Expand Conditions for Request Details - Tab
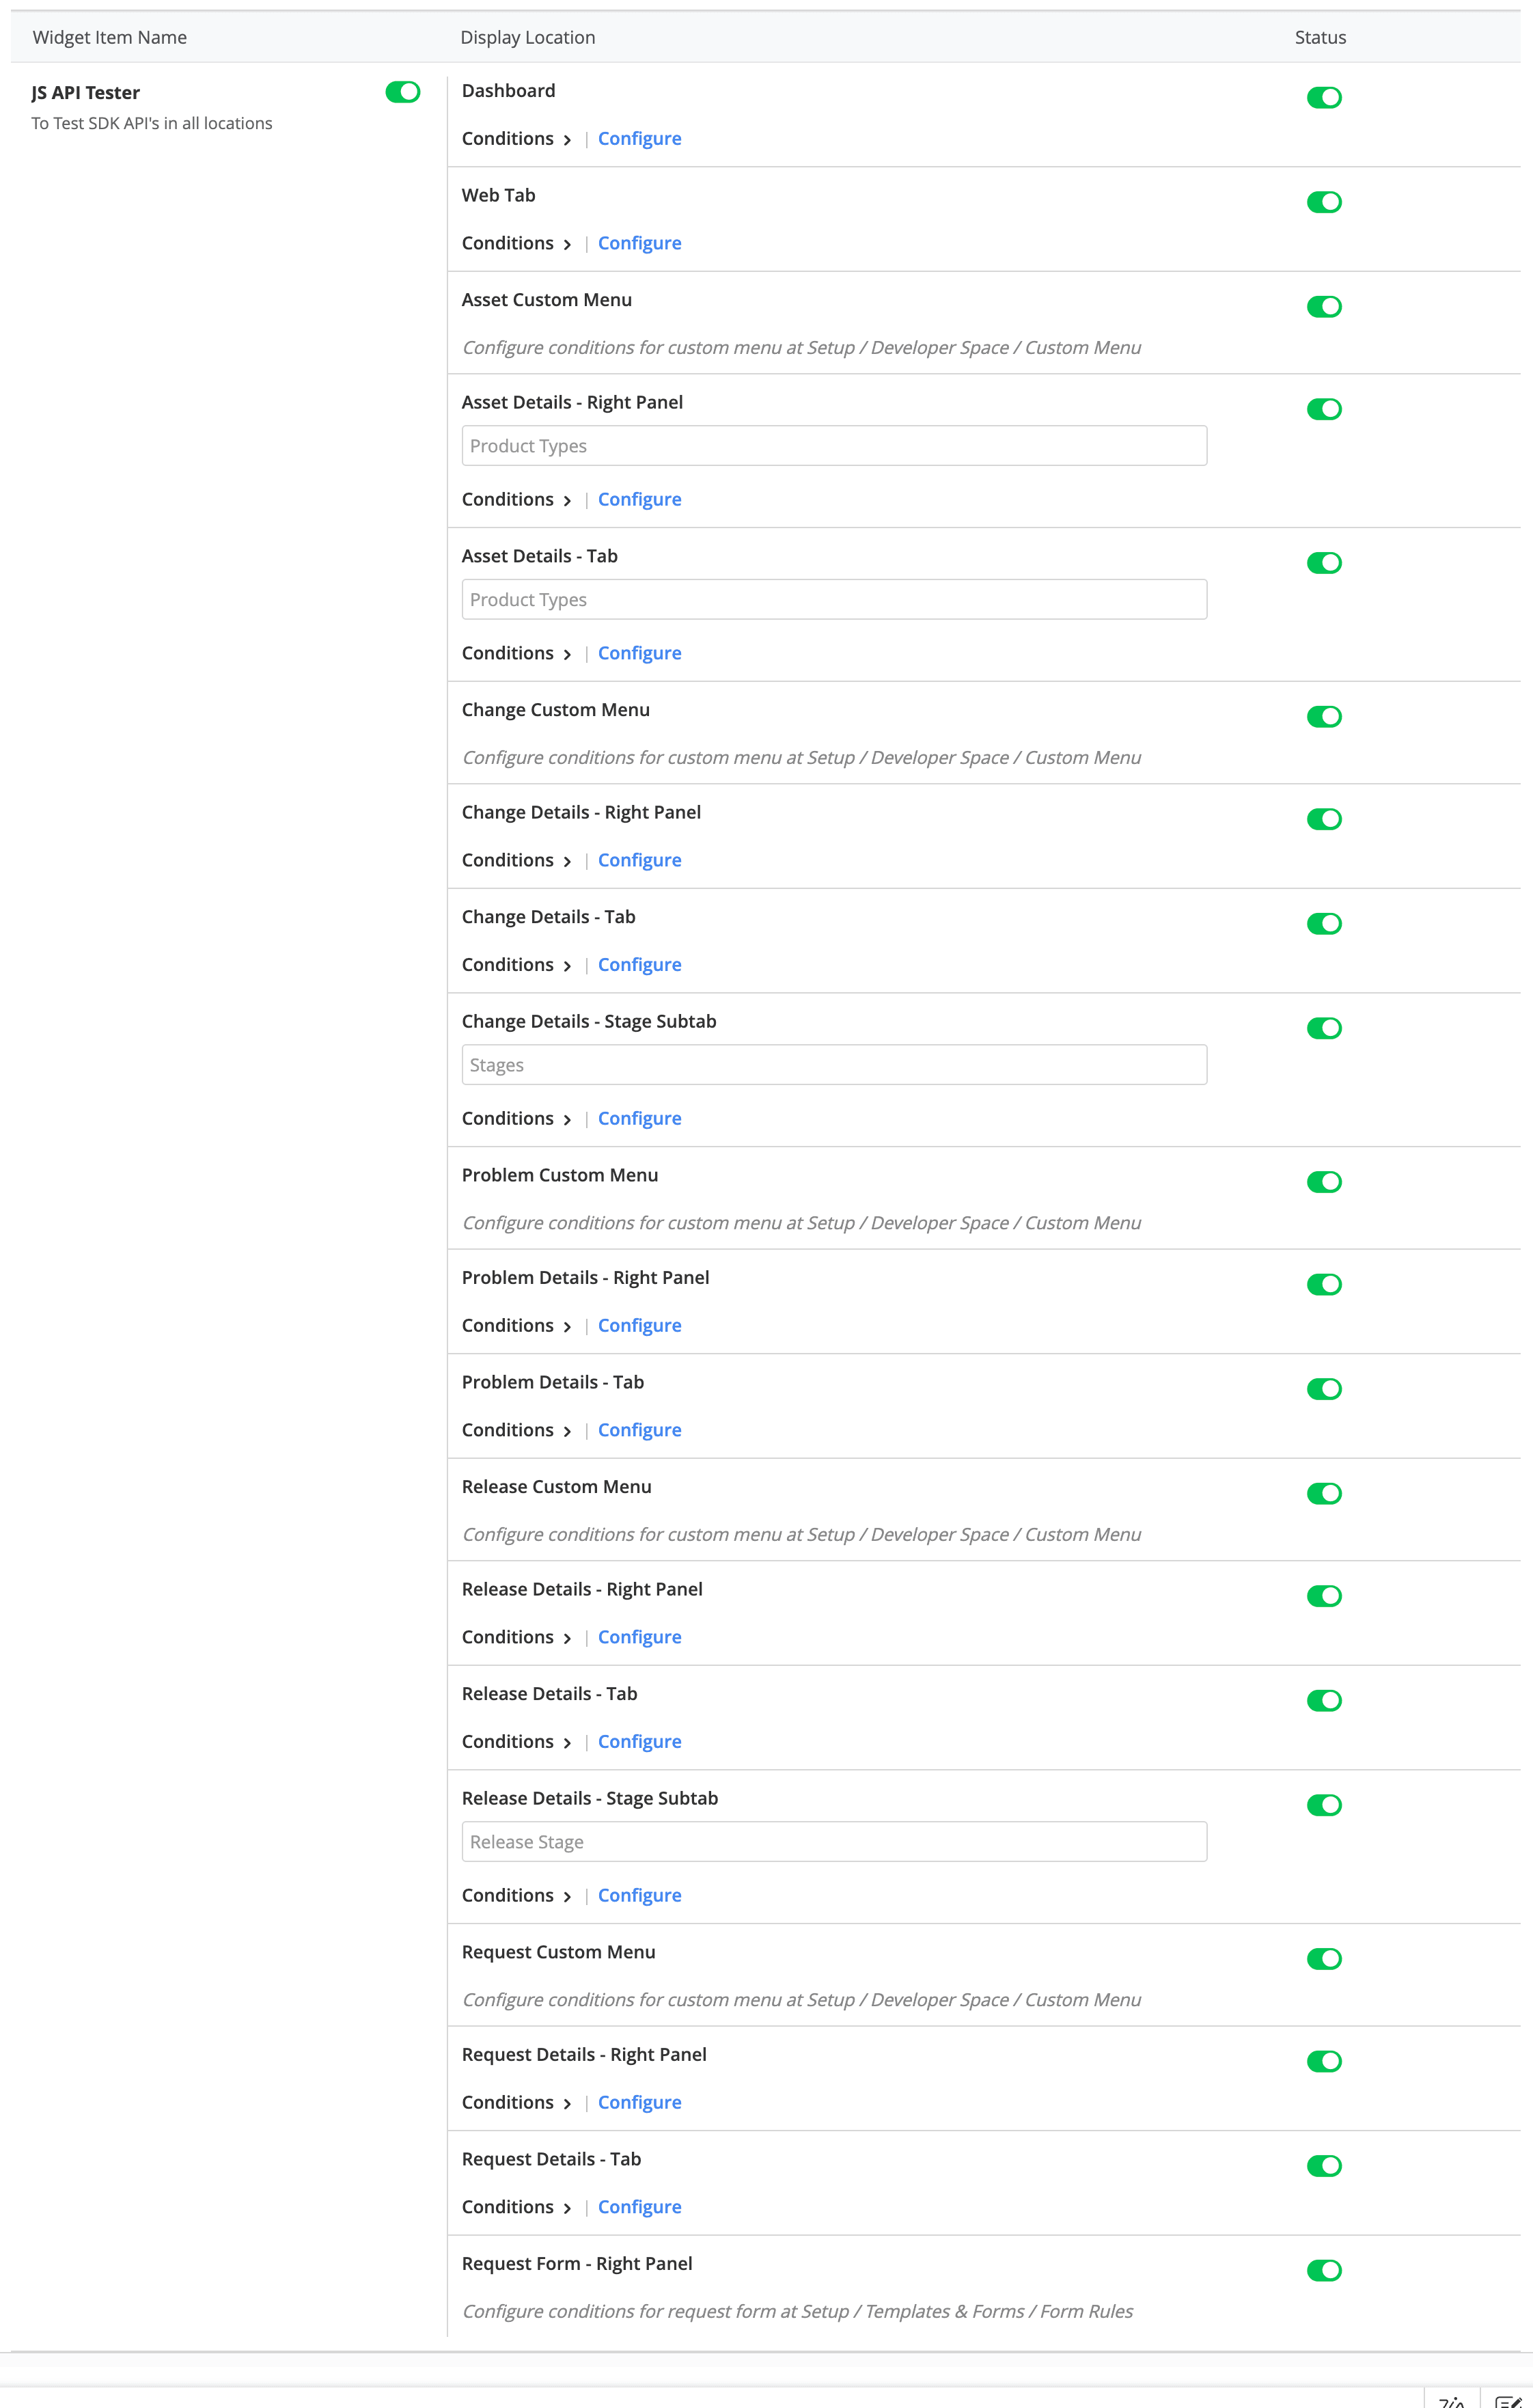Viewport: 1533px width, 2408px height. tap(516, 2207)
